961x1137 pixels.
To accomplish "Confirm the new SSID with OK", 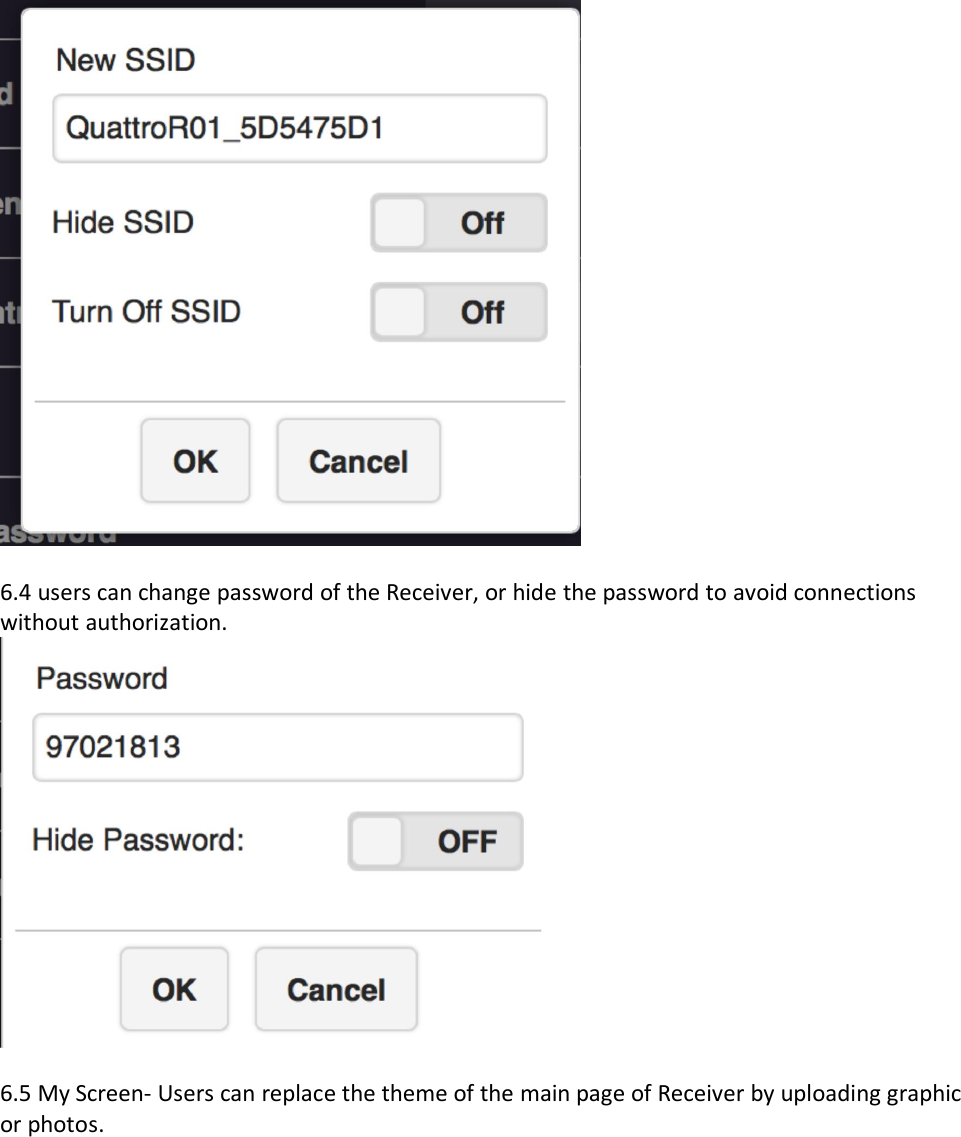I will coord(195,461).
